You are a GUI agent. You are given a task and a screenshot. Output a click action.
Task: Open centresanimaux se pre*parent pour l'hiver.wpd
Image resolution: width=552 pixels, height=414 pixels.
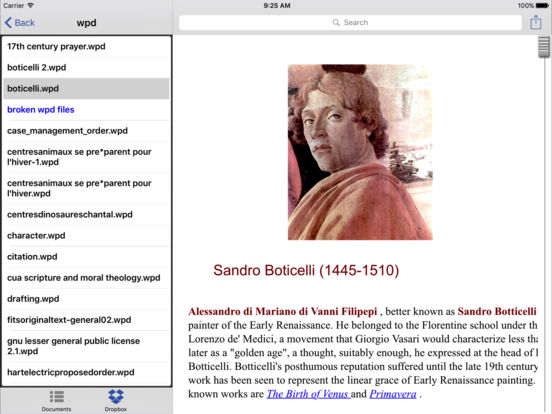click(x=86, y=188)
